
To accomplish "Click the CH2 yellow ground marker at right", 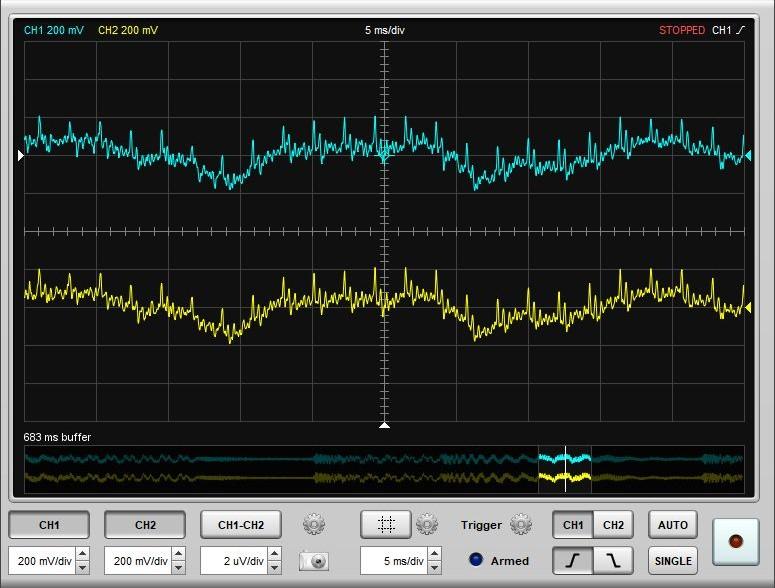I will pyautogui.click(x=748, y=308).
